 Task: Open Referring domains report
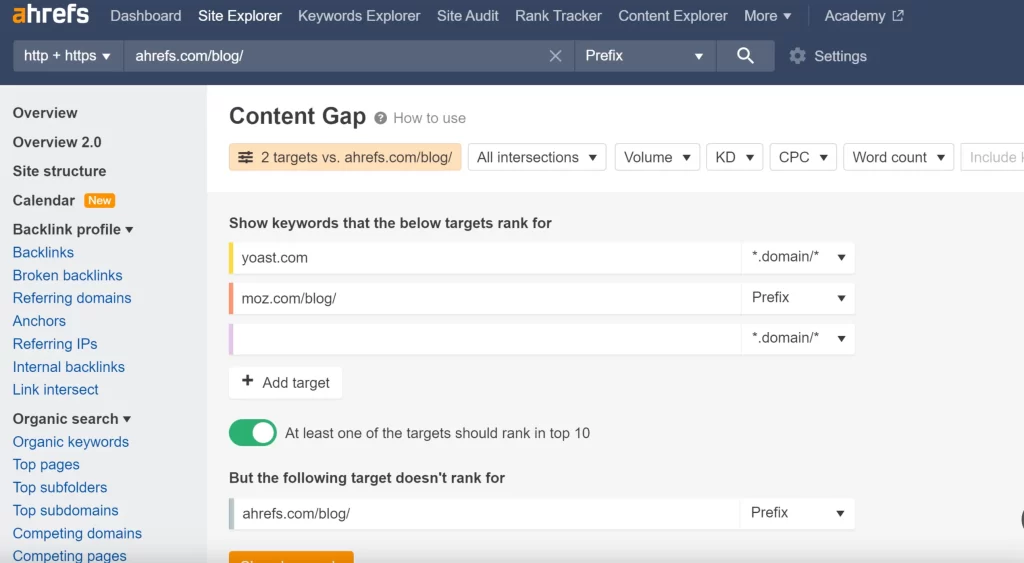click(x=72, y=298)
